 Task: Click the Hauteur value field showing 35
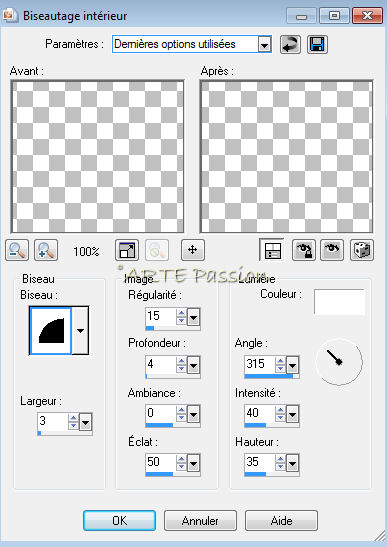[x=259, y=463]
